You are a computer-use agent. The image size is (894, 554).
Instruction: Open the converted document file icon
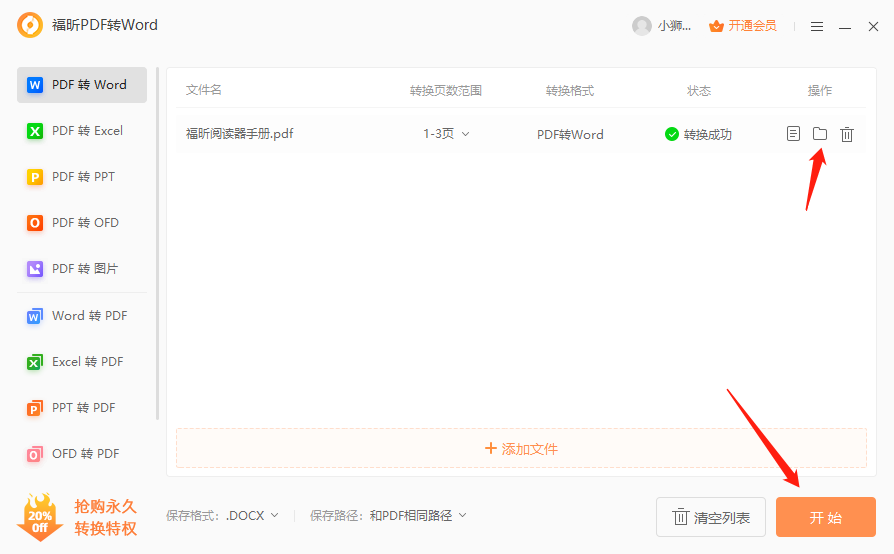coord(793,134)
